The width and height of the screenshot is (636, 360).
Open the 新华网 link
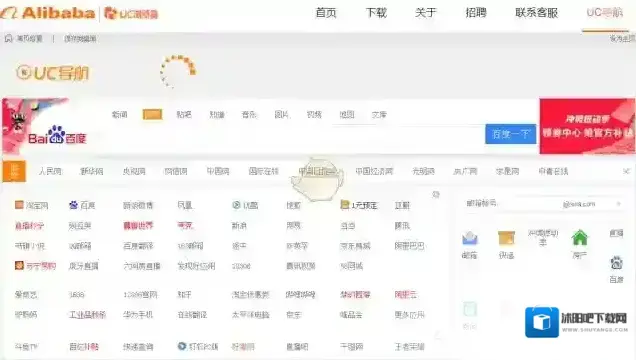point(92,171)
